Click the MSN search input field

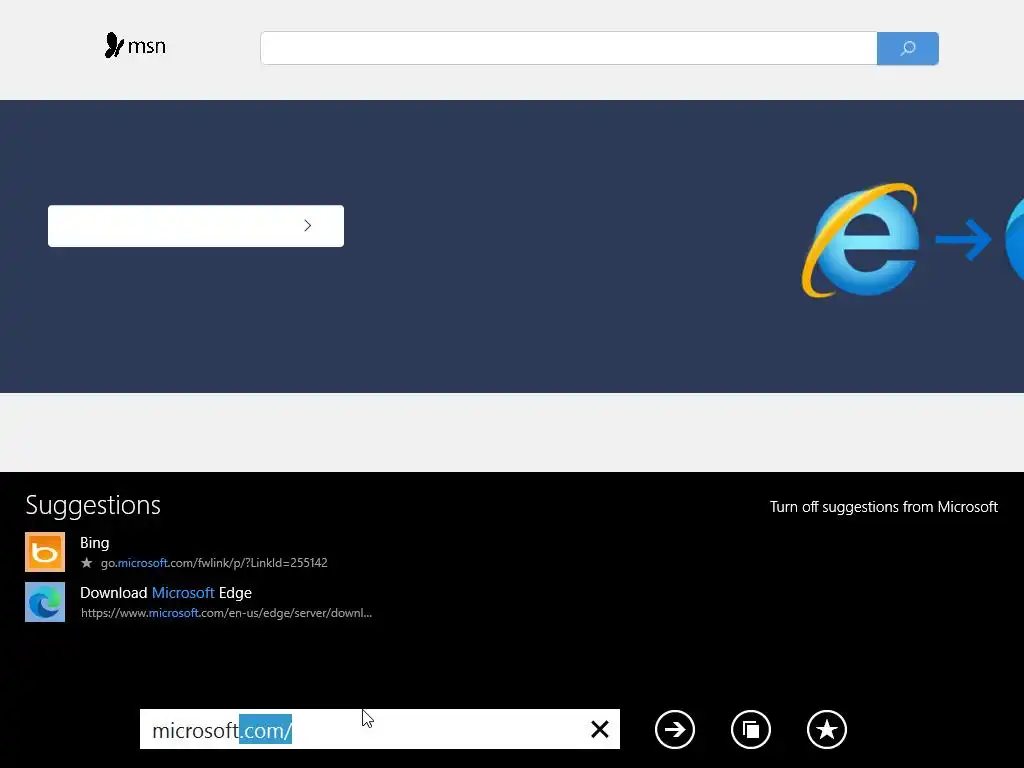click(568, 48)
